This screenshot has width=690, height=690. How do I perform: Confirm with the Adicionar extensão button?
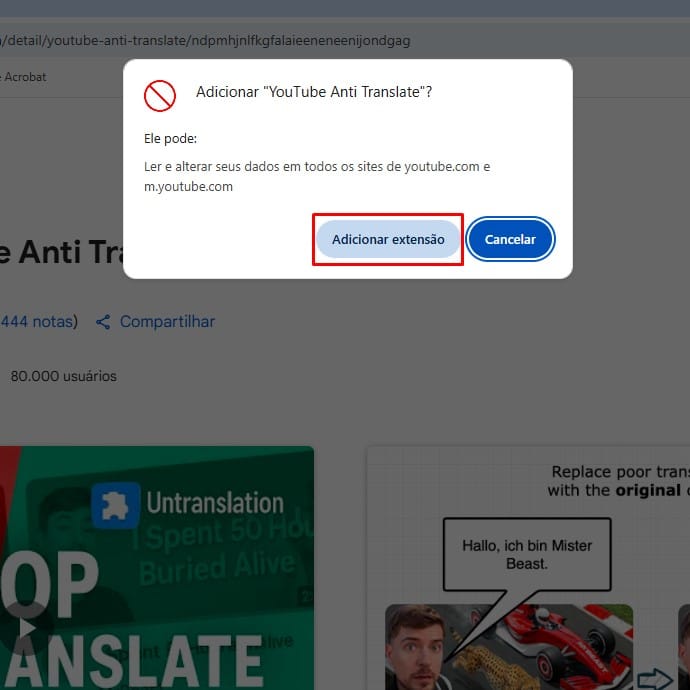pos(388,240)
